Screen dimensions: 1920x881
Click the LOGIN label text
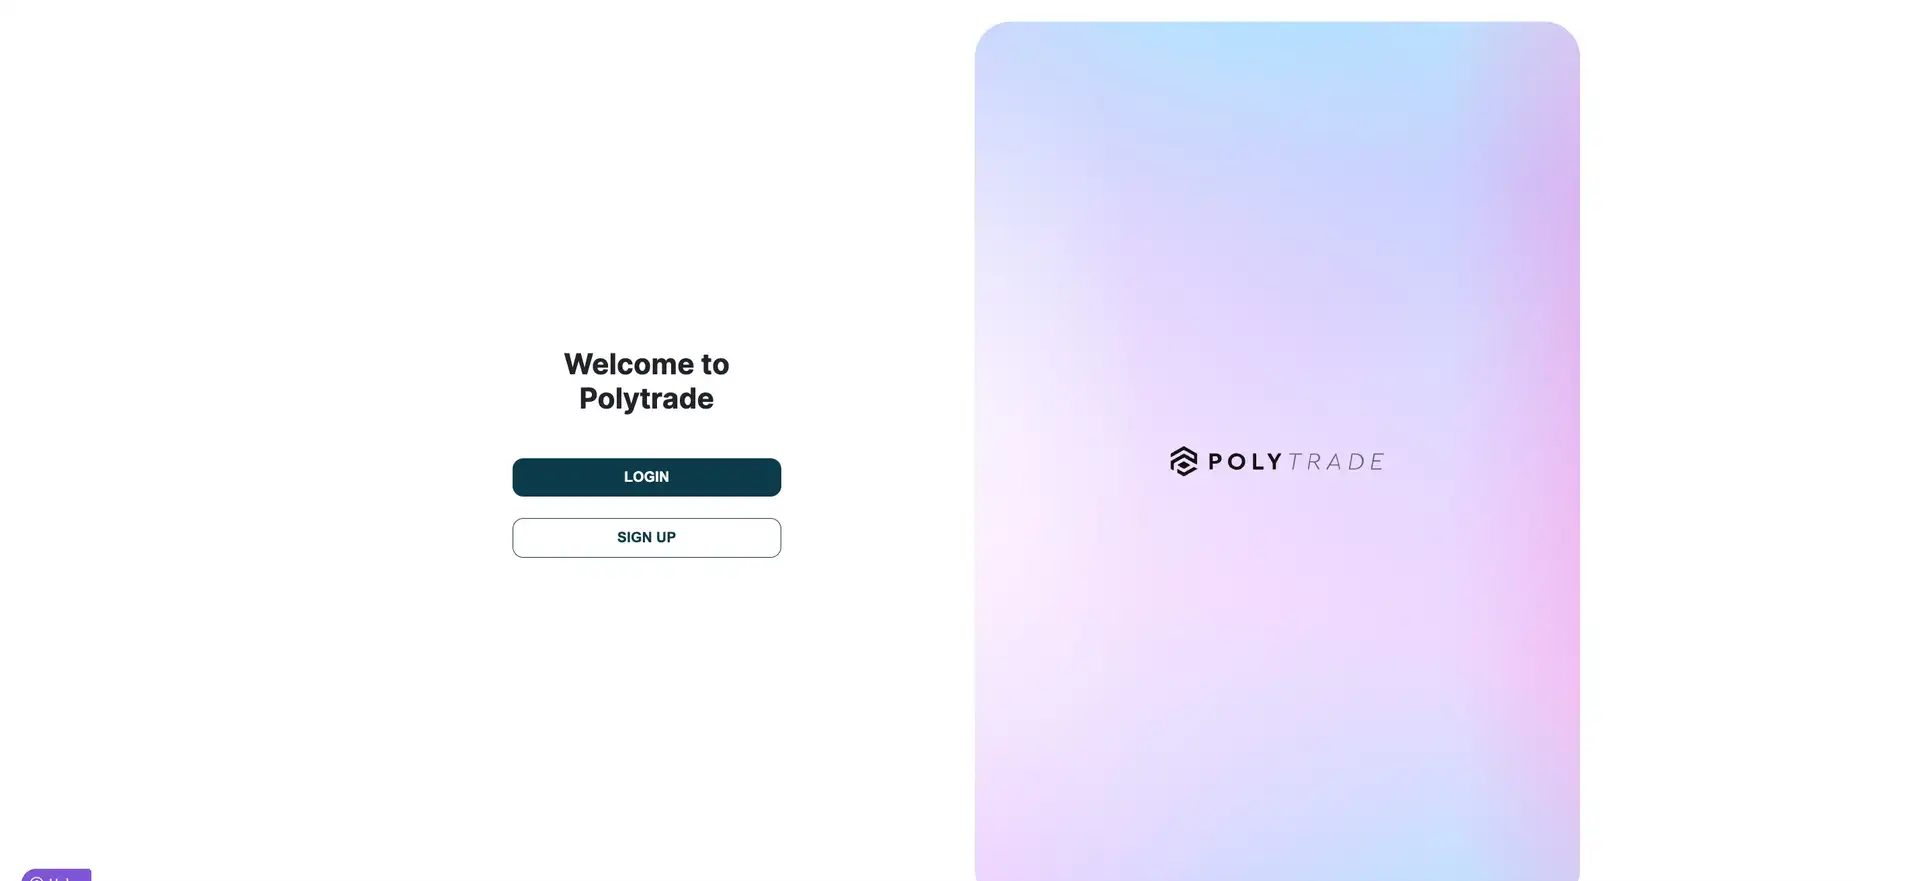(x=646, y=477)
